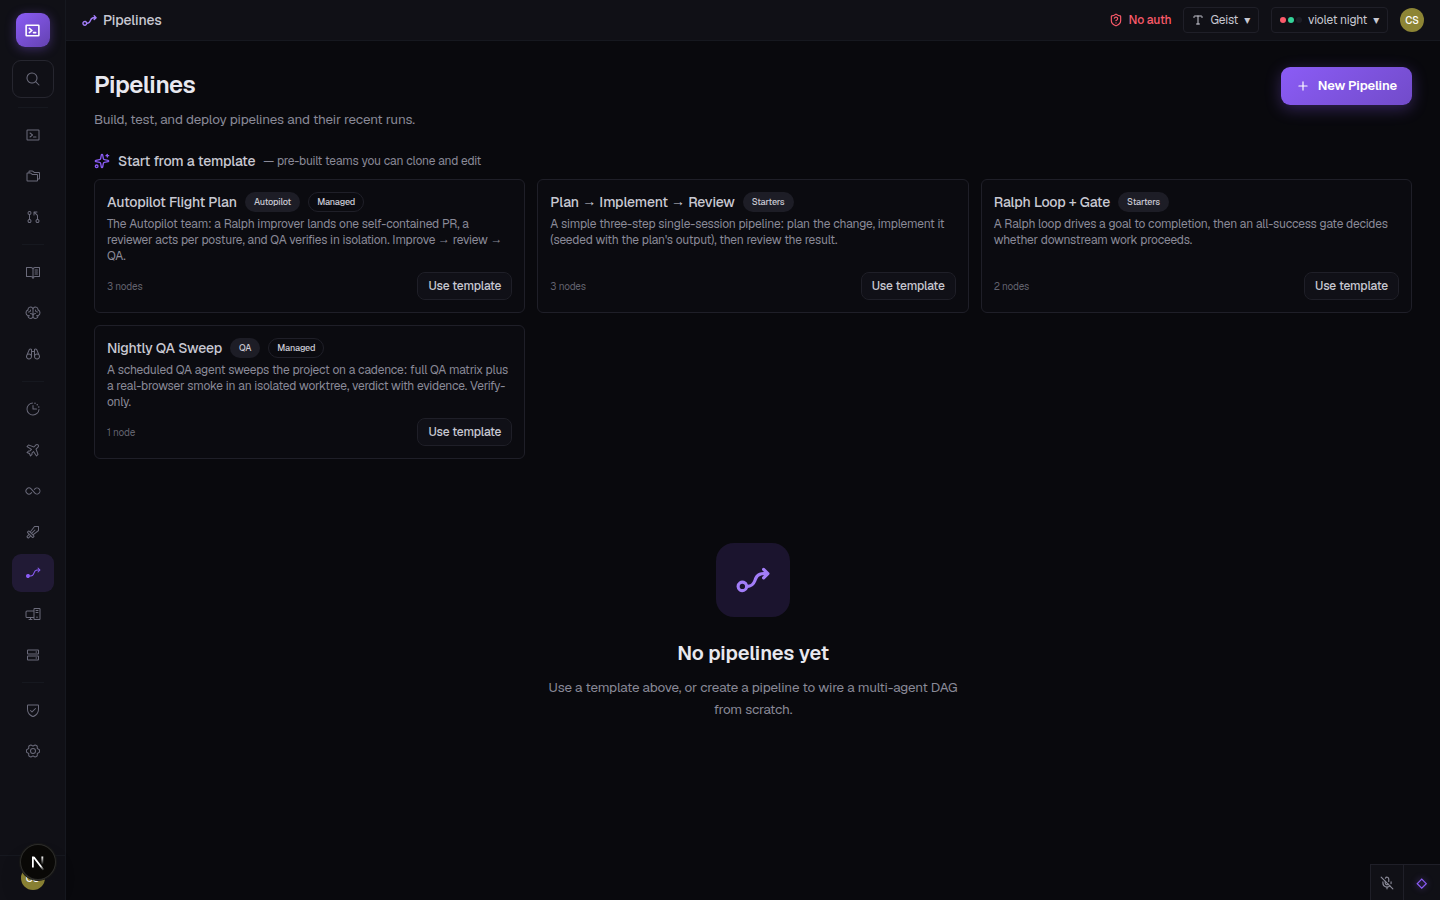Viewport: 1440px width, 900px height.
Task: Click the purple terminal app logo
Action: (x=33, y=30)
